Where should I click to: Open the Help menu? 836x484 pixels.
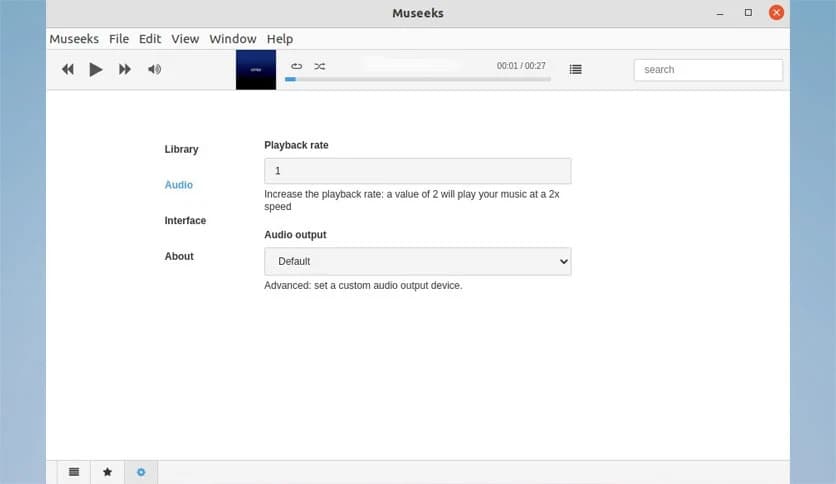[x=280, y=39]
